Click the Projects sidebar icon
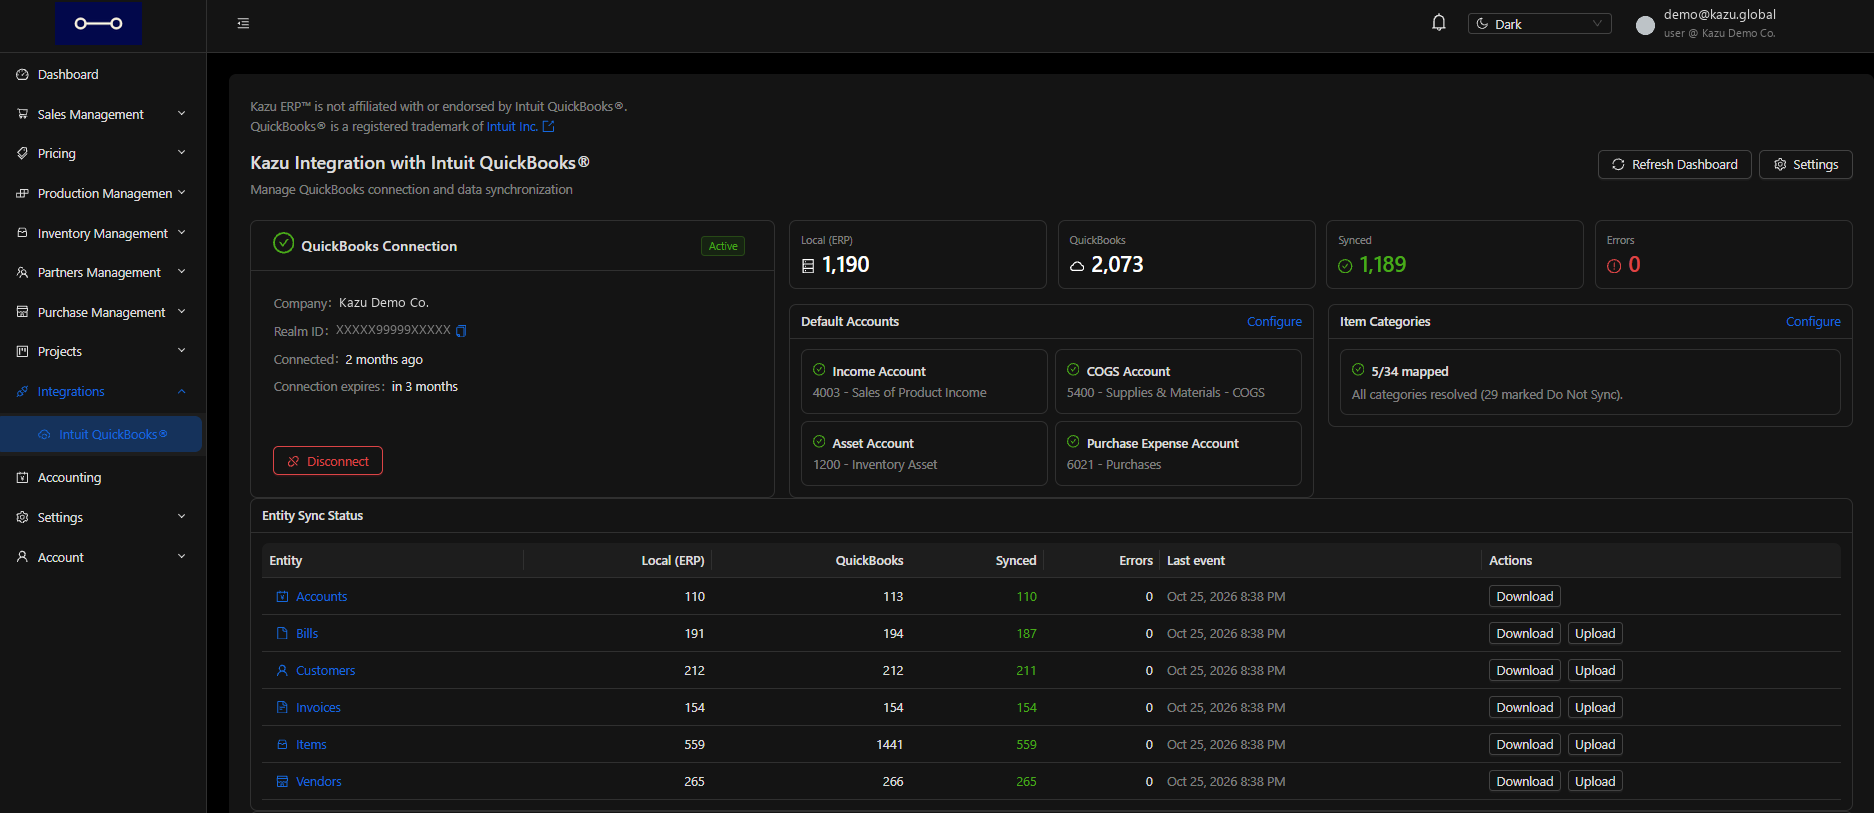 (22, 352)
